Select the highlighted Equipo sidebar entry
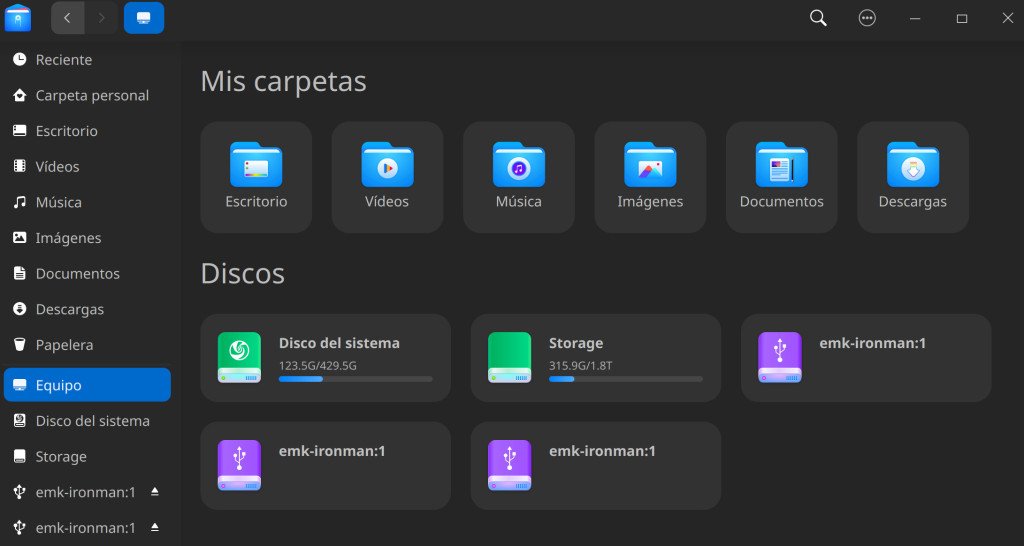 87,385
